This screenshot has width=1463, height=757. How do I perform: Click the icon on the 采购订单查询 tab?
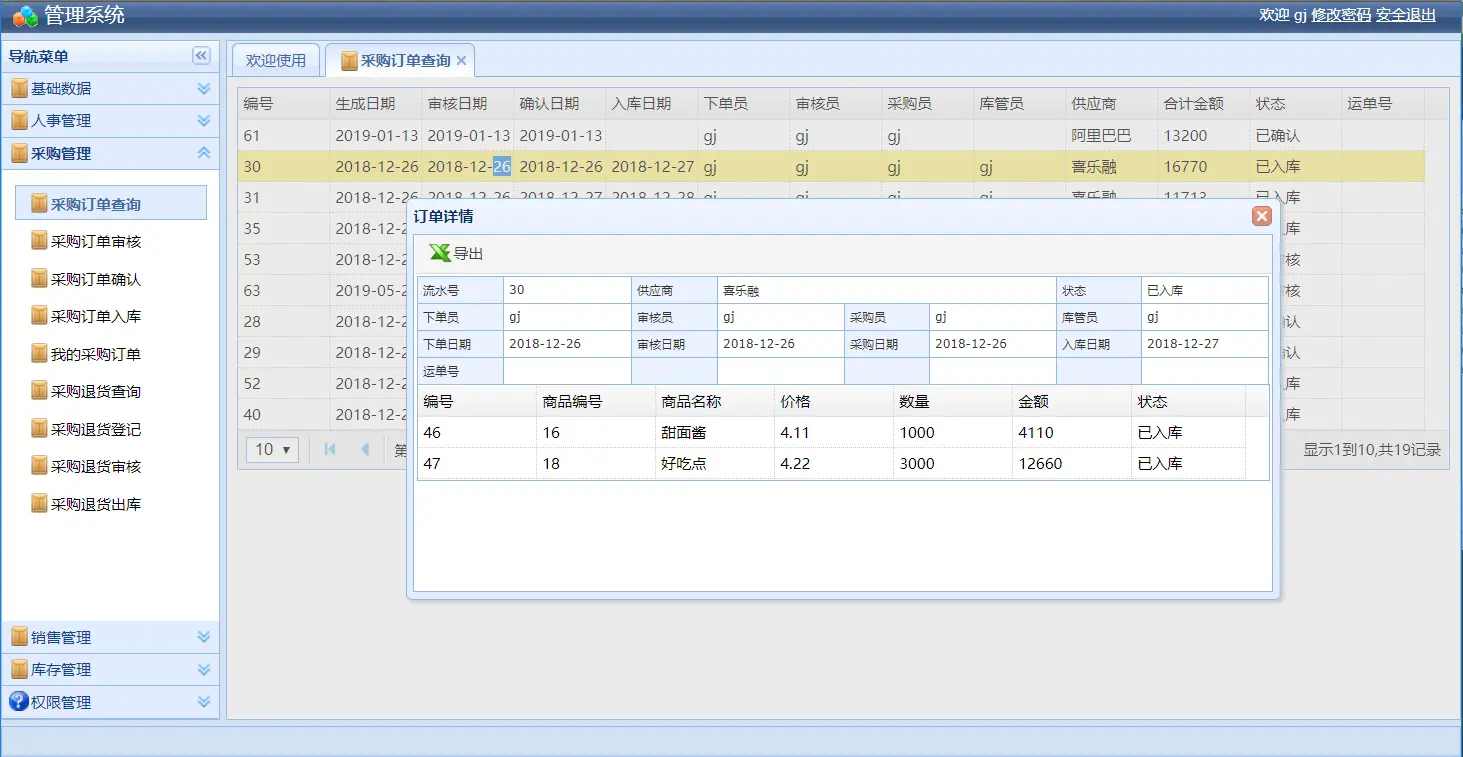[349, 61]
